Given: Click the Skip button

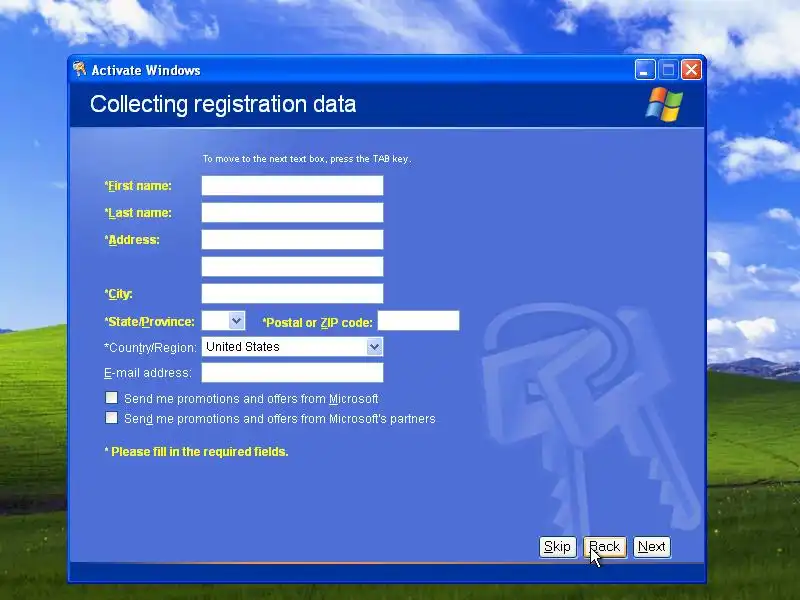Looking at the screenshot, I should pyautogui.click(x=558, y=547).
